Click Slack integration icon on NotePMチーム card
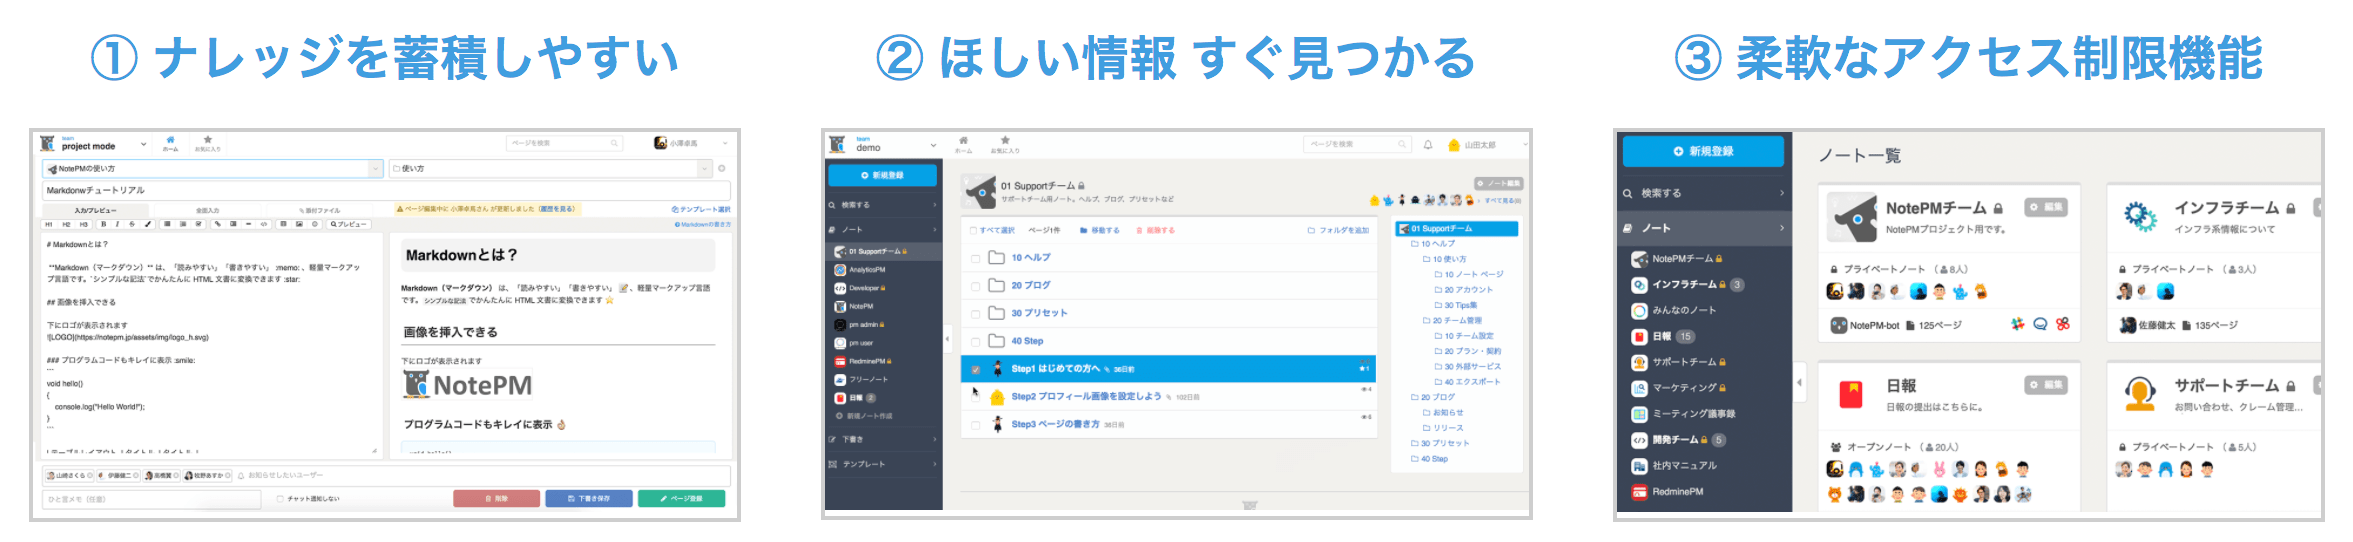The width and height of the screenshot is (2353, 542). tap(2017, 324)
